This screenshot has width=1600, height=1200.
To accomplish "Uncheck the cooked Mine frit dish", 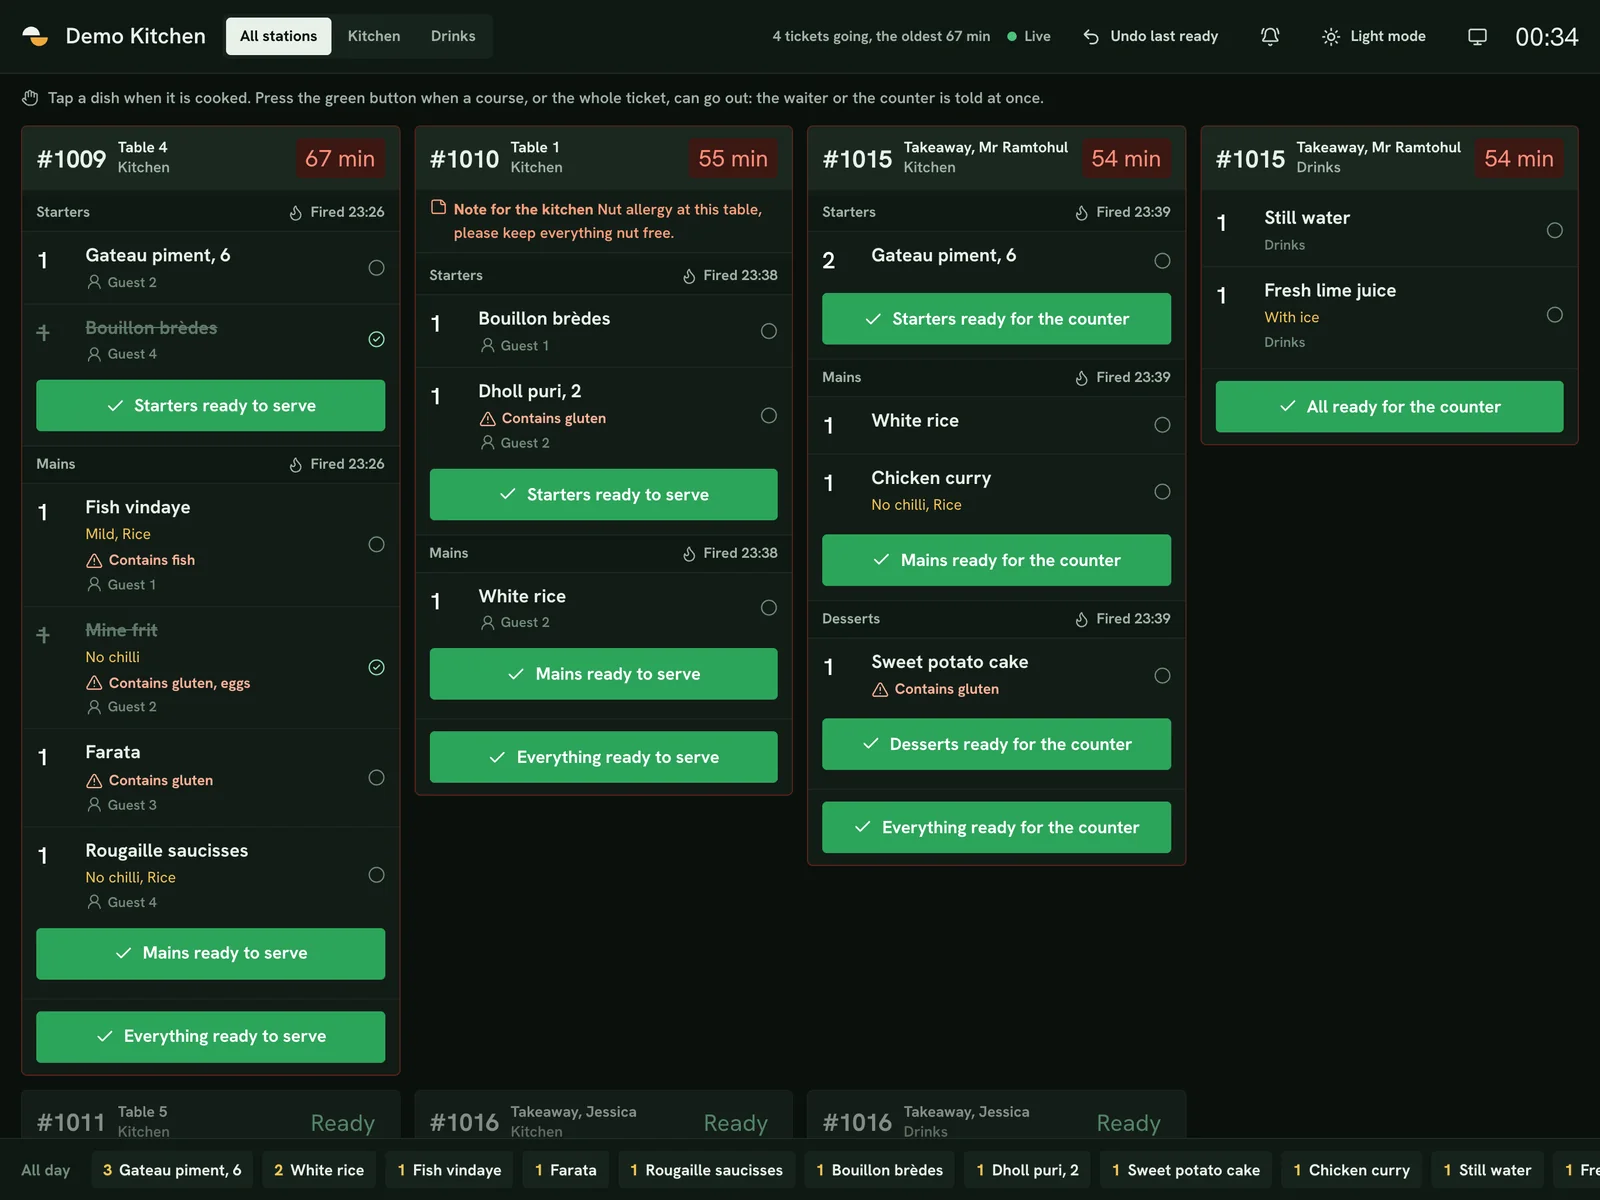I will (376, 668).
